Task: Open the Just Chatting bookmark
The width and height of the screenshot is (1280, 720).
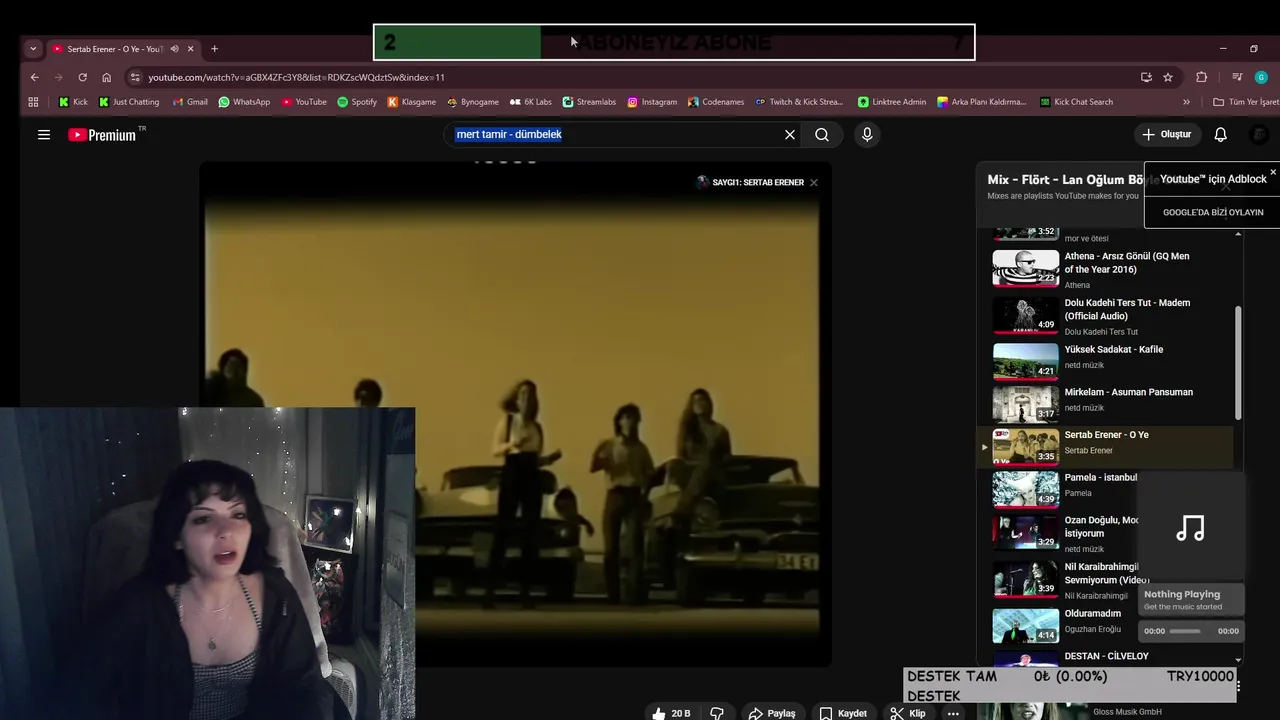Action: point(129,102)
